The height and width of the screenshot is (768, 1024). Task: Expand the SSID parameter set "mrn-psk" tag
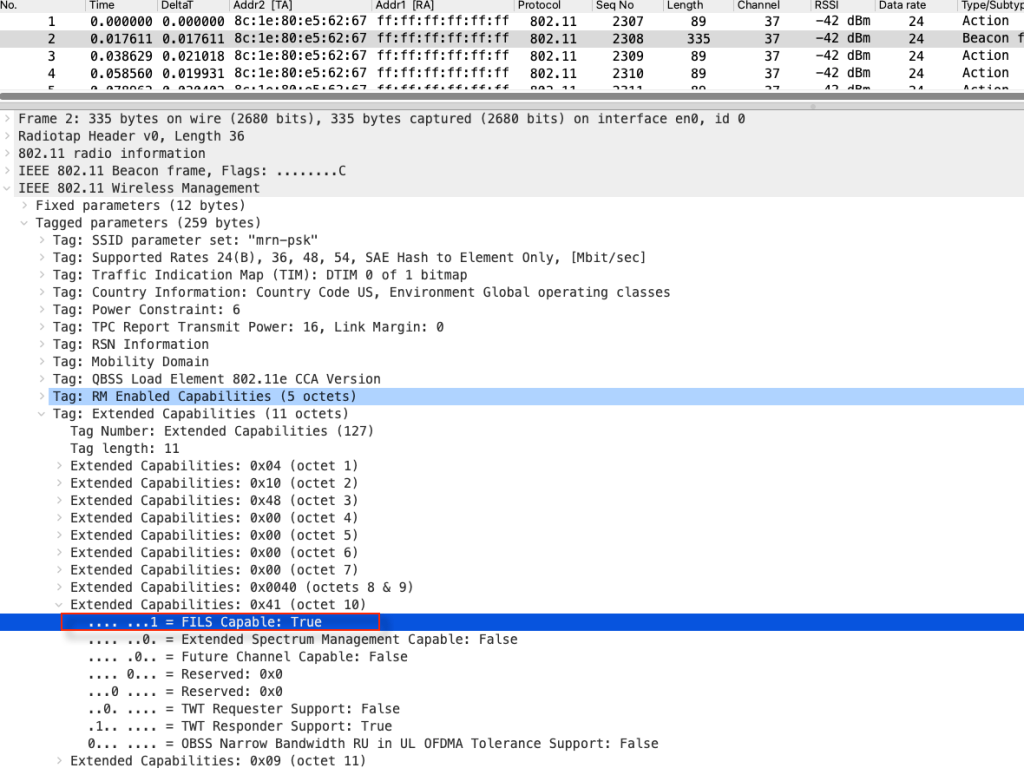(42, 240)
